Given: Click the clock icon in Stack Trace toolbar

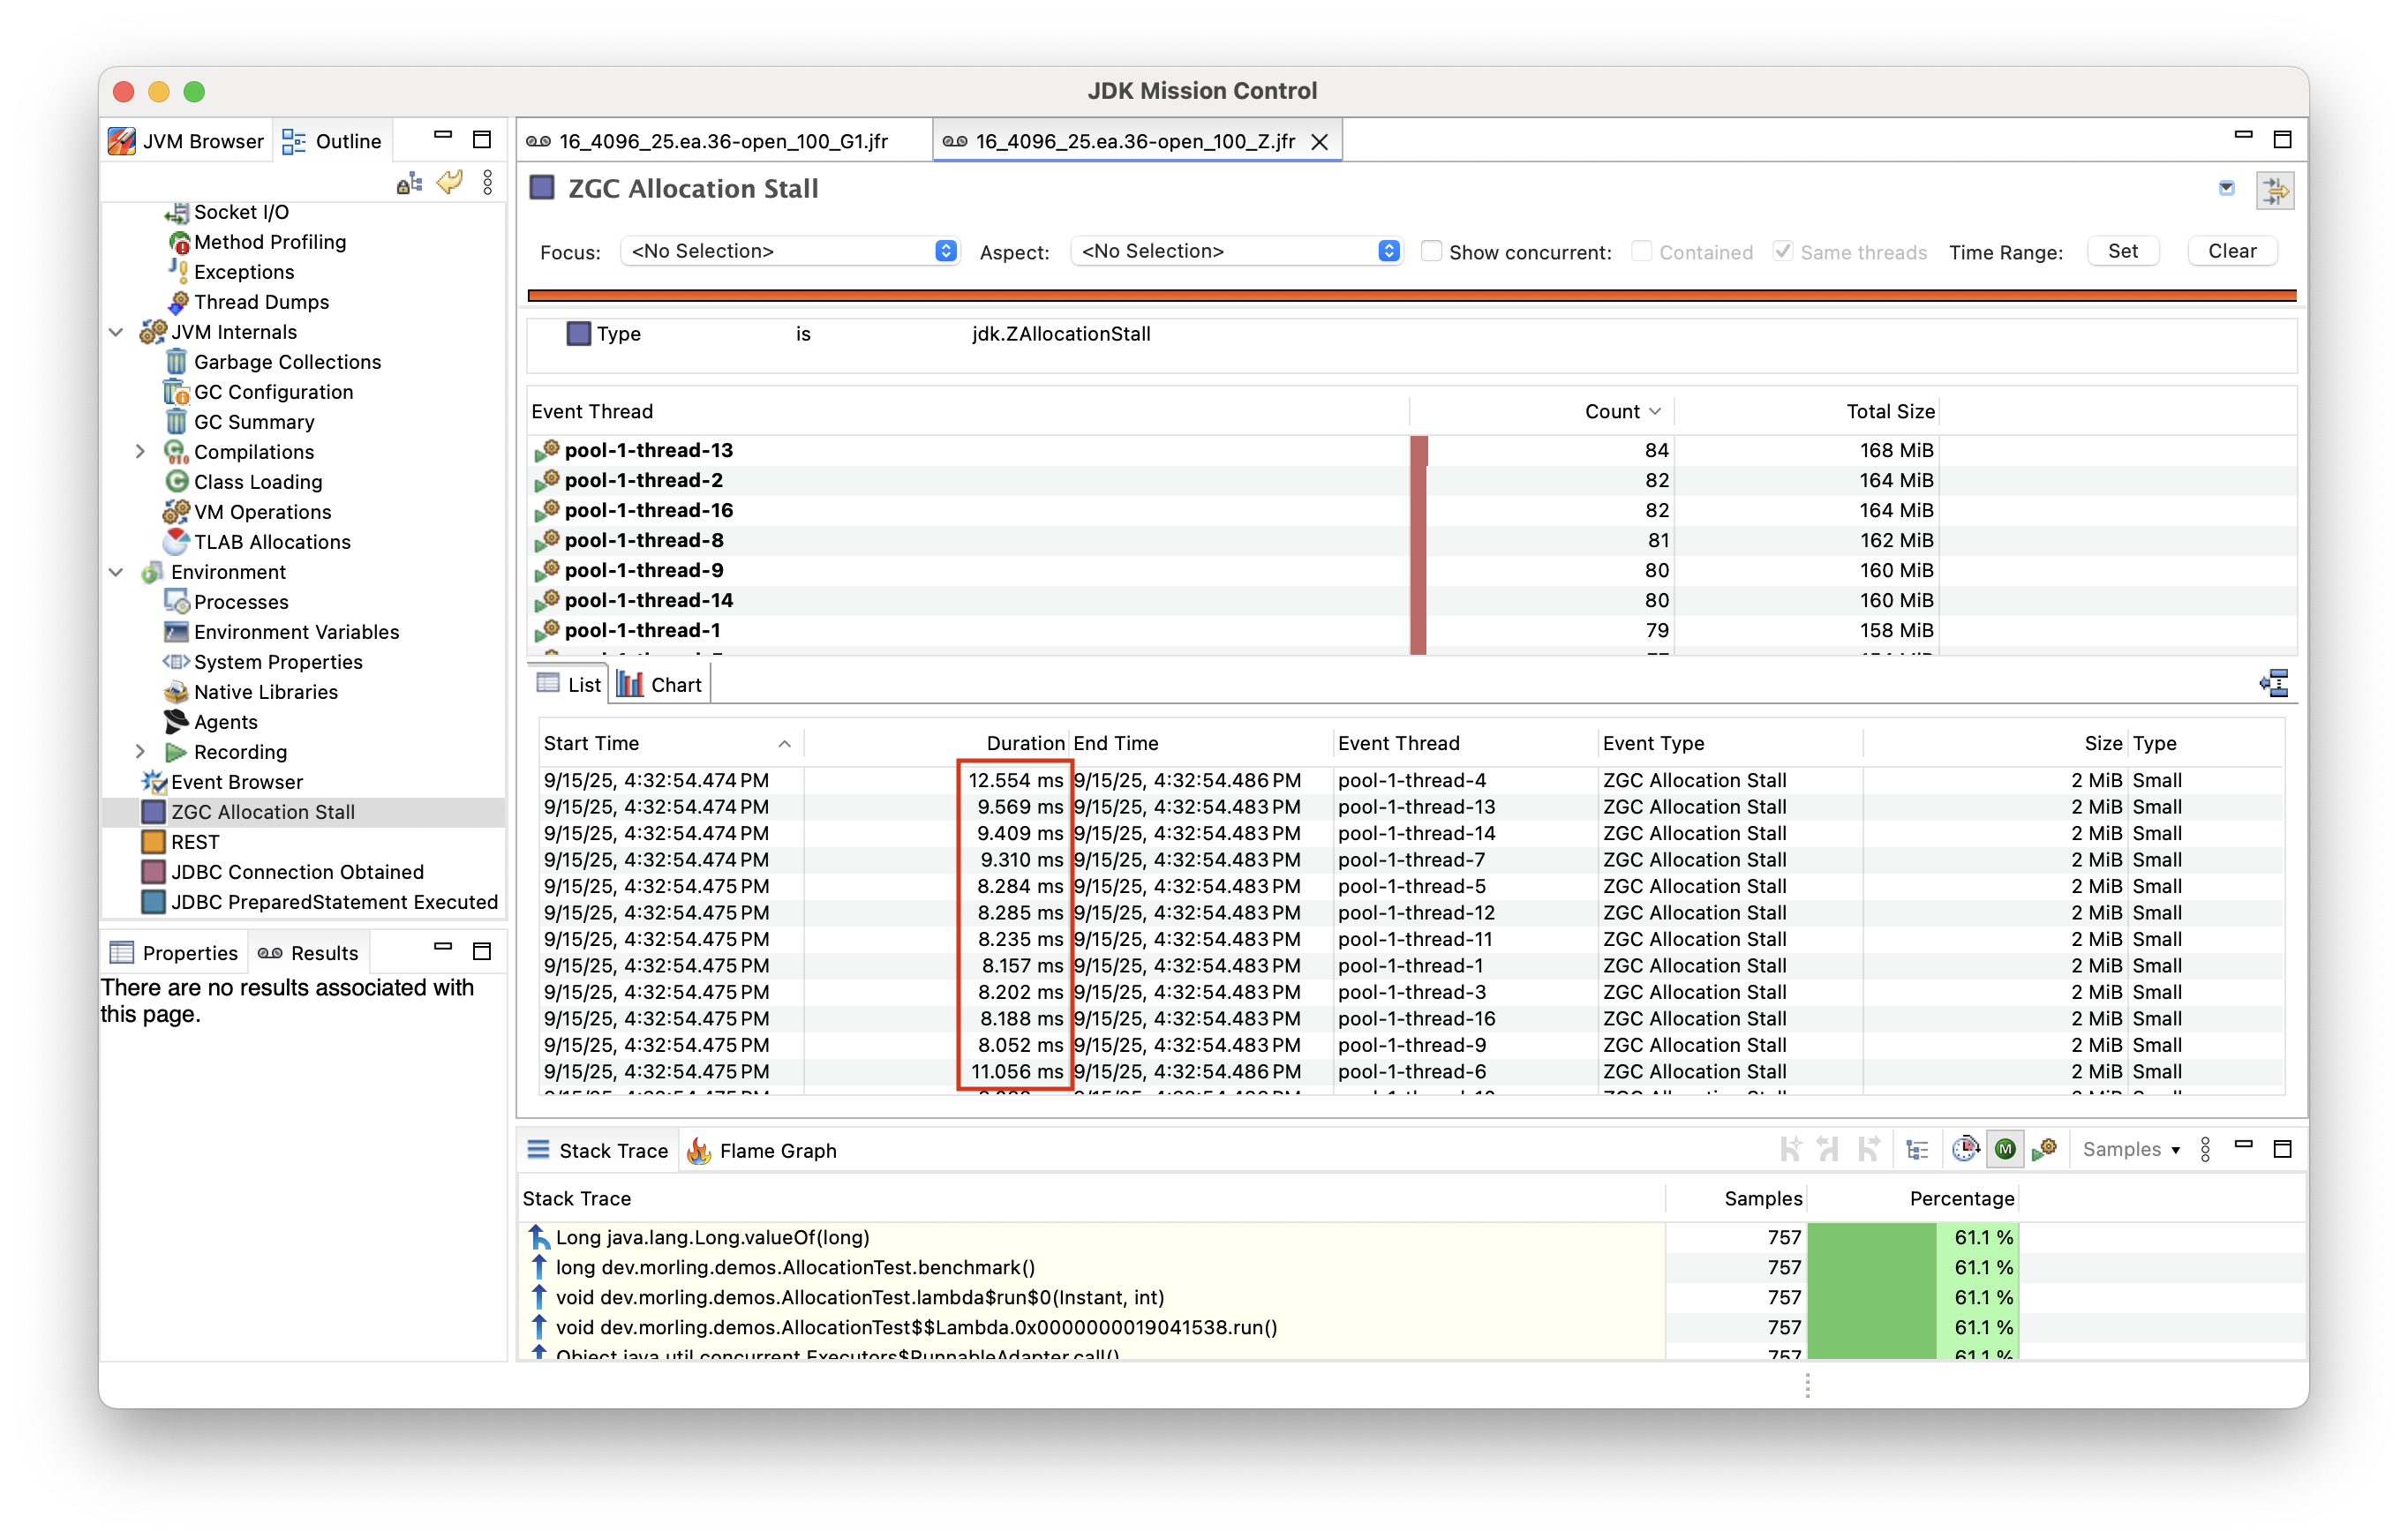Looking at the screenshot, I should [x=1965, y=1150].
